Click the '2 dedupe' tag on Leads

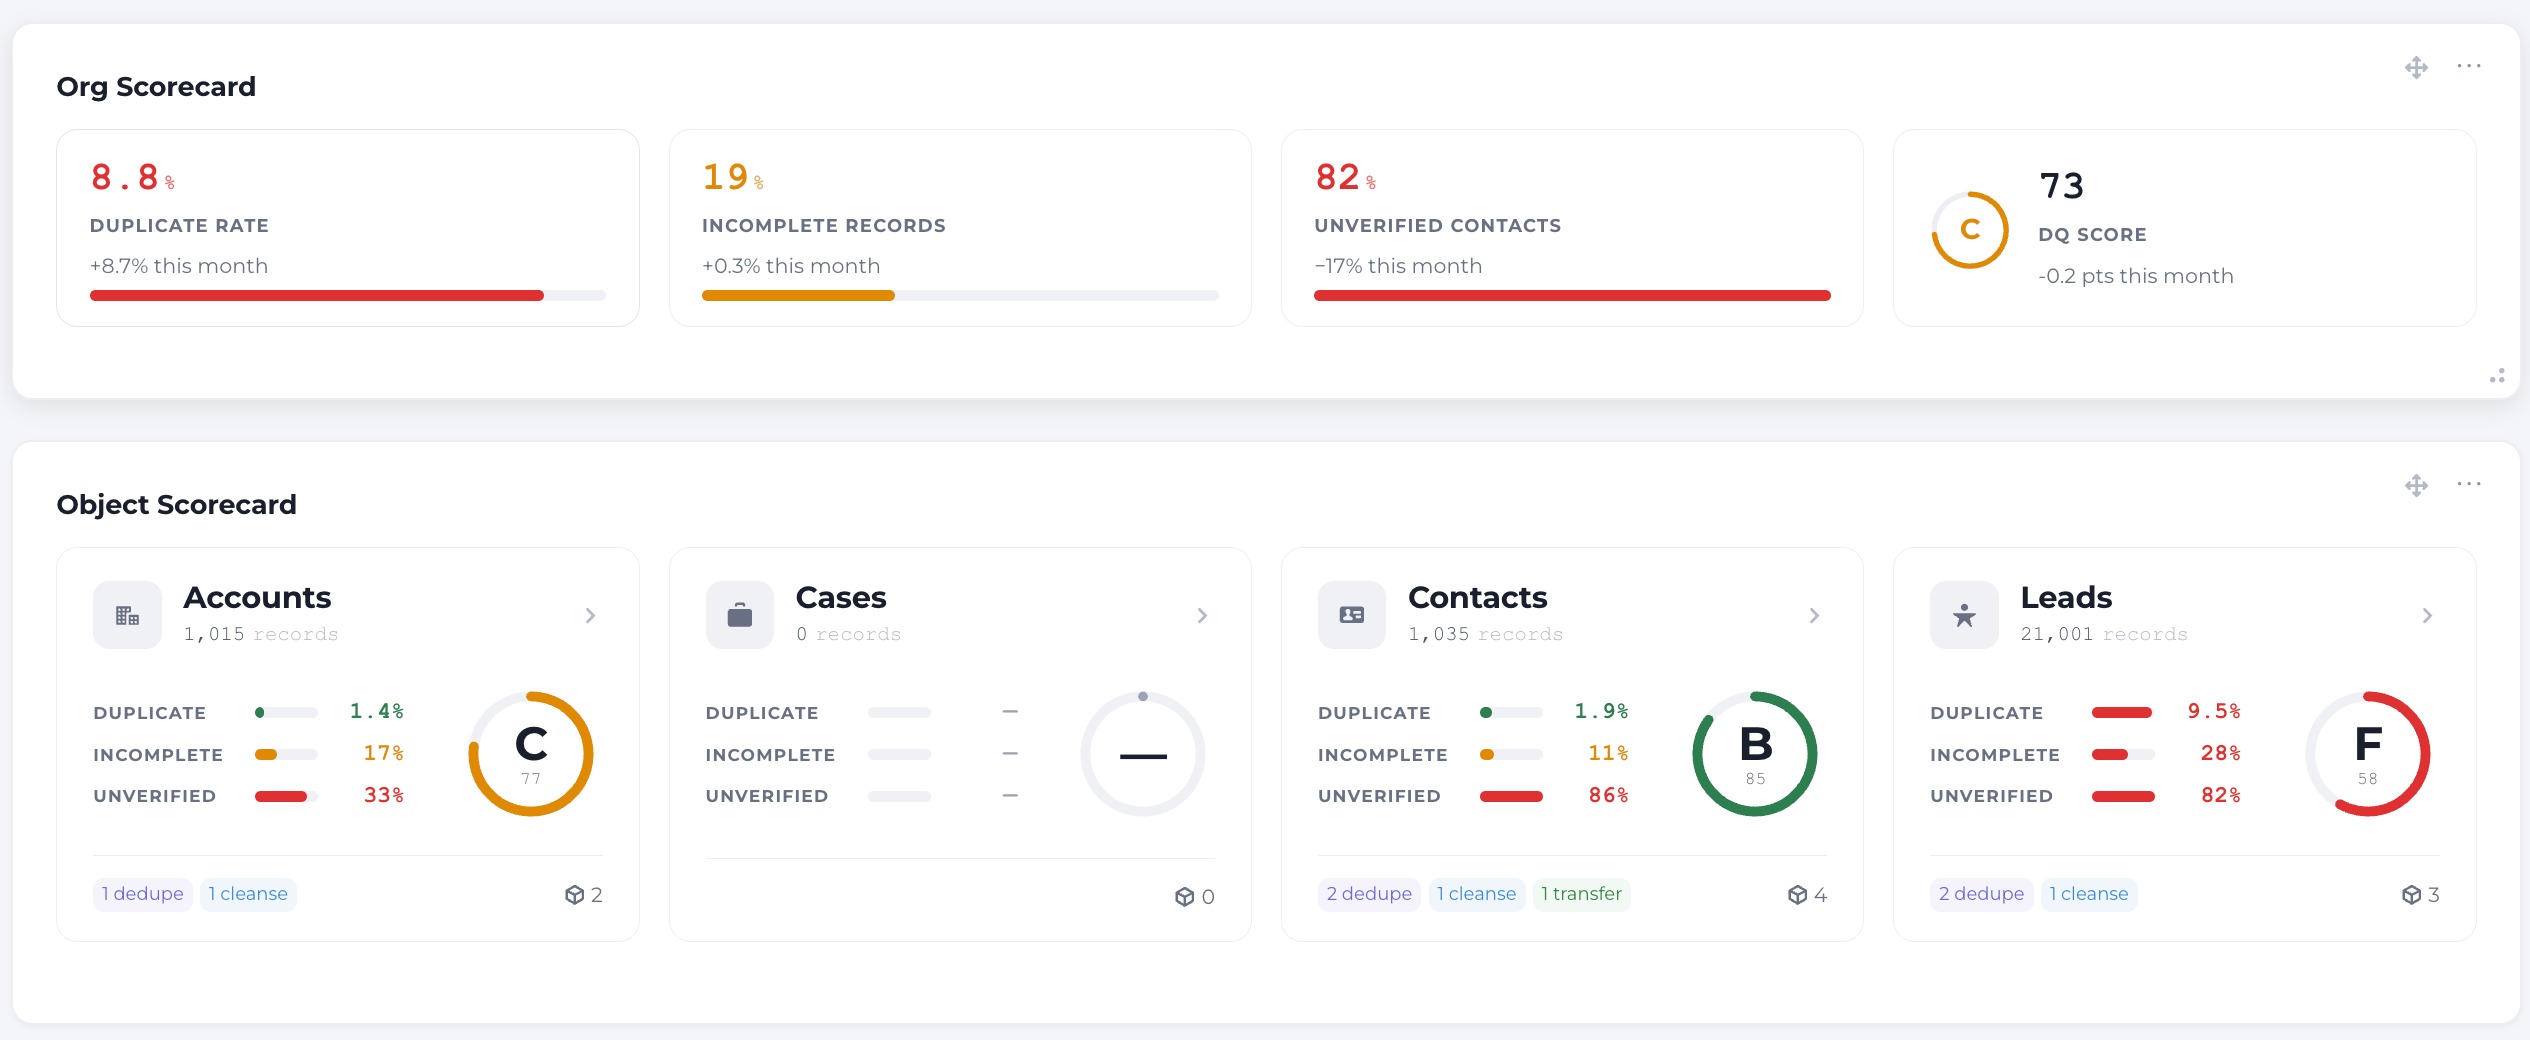click(1981, 894)
